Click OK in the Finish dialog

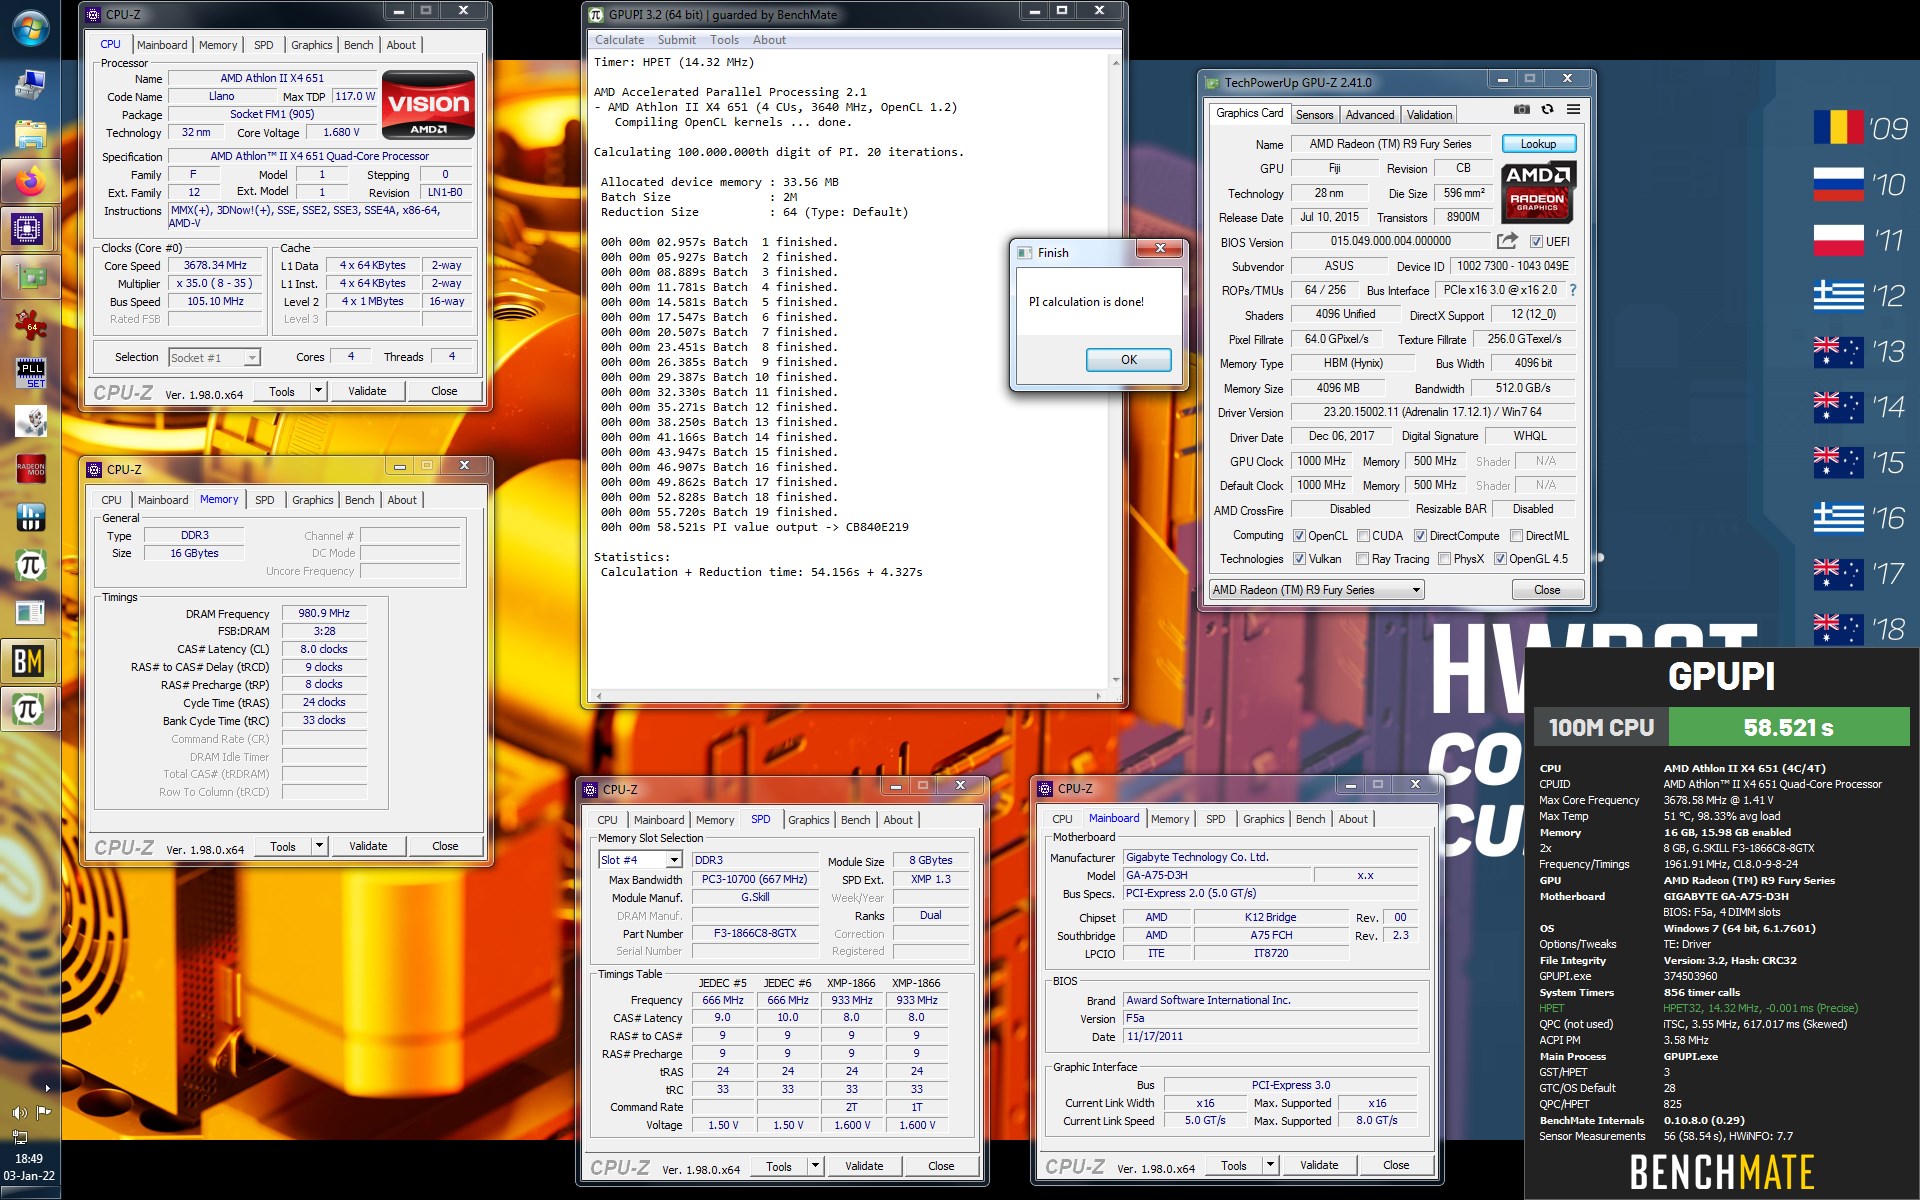click(1128, 360)
